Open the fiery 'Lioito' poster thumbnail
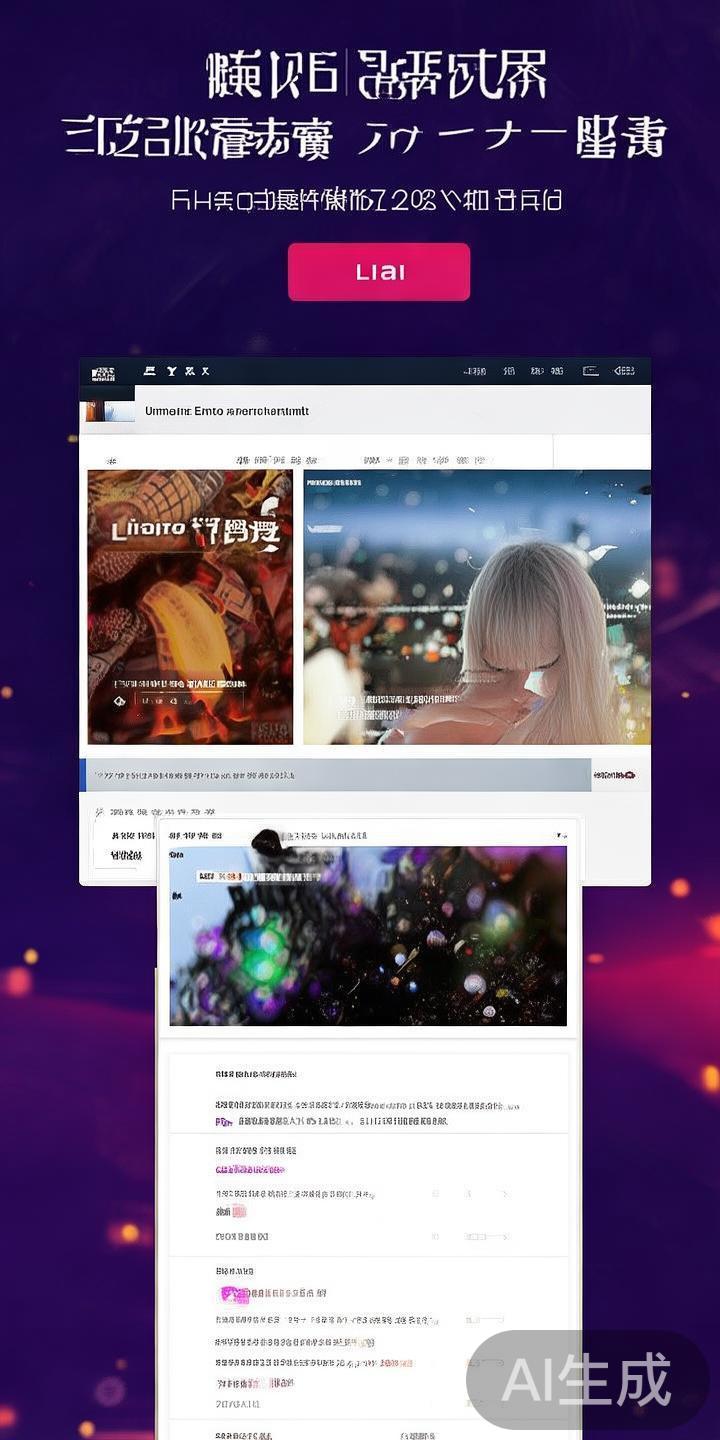 [190, 607]
